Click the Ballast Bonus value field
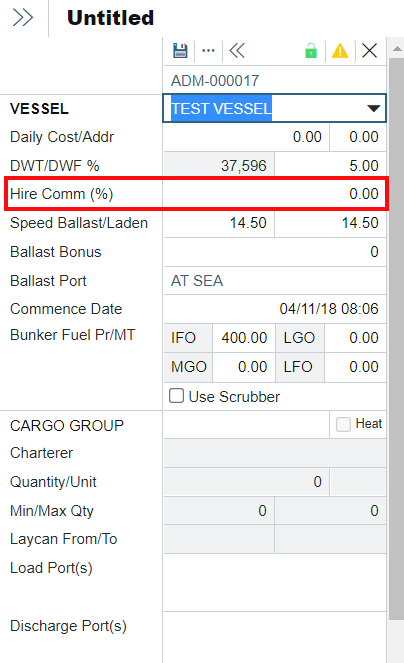Screen dimensions: 404x663 pyautogui.click(x=275, y=252)
